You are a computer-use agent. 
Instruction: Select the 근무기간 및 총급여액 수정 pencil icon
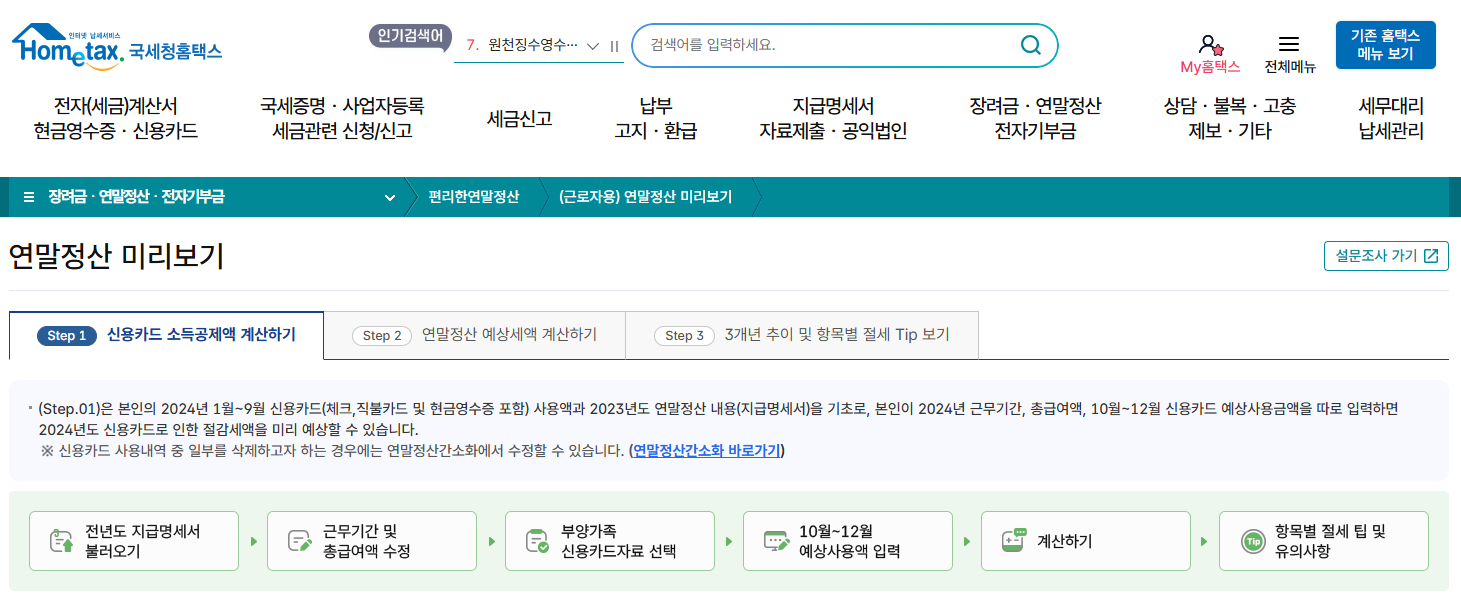click(298, 540)
